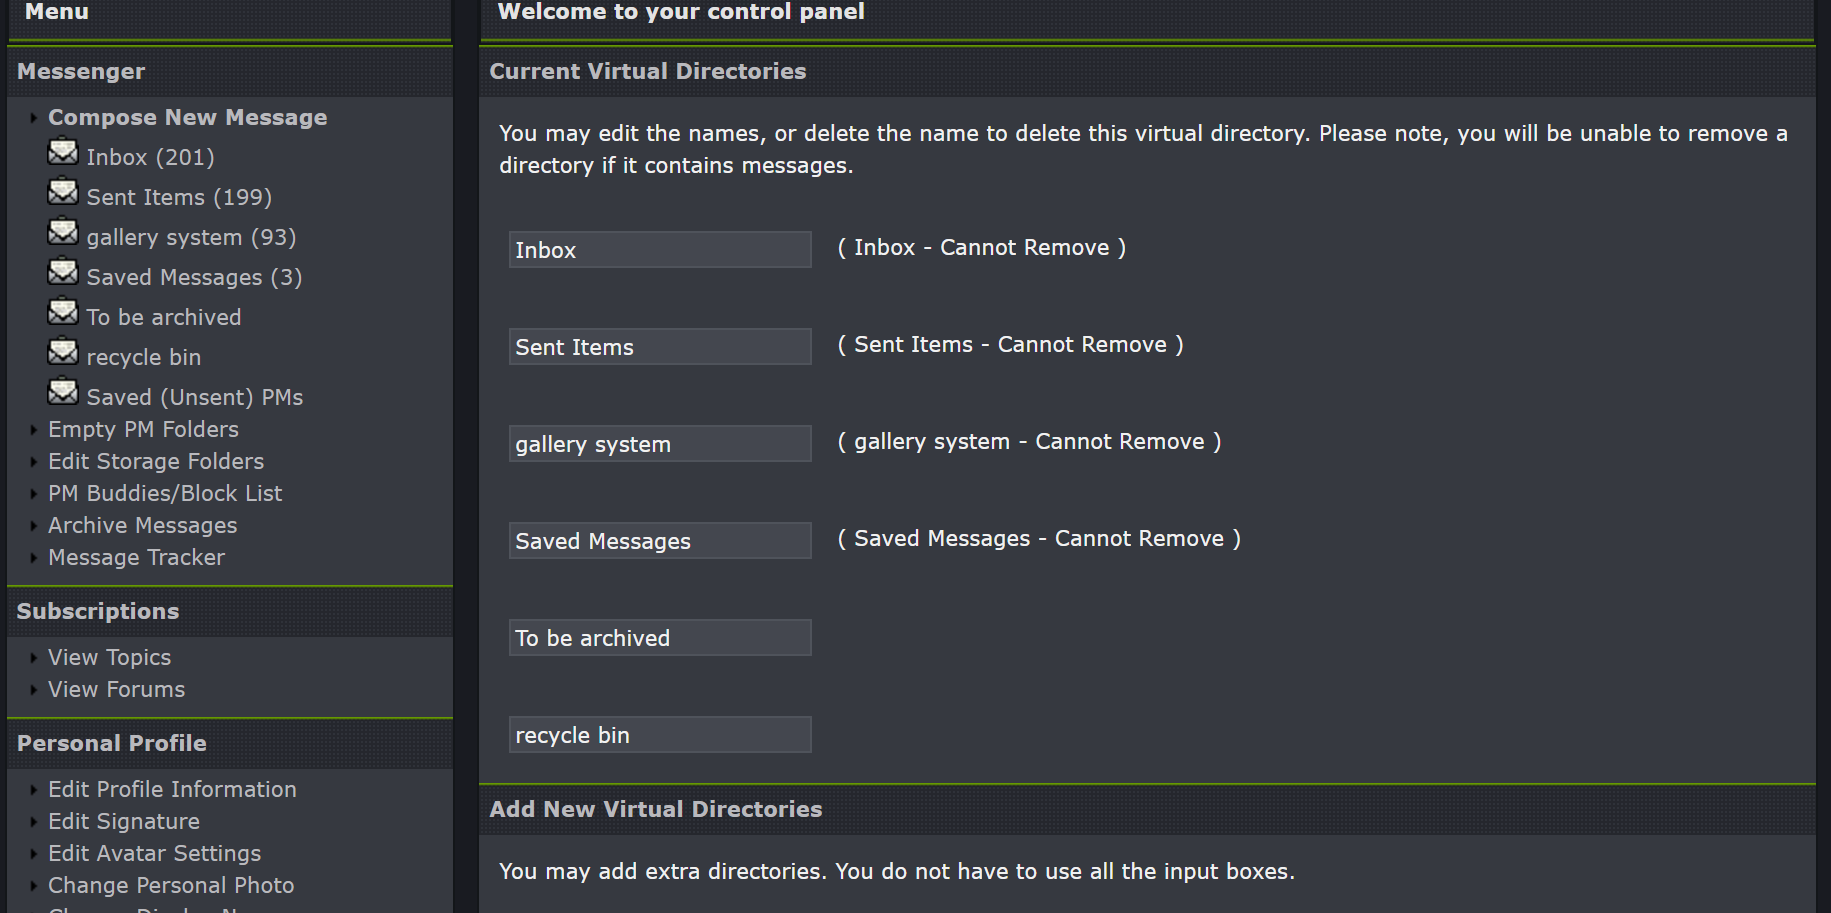Click the gallery system directory name field
The width and height of the screenshot is (1831, 913).
point(660,444)
